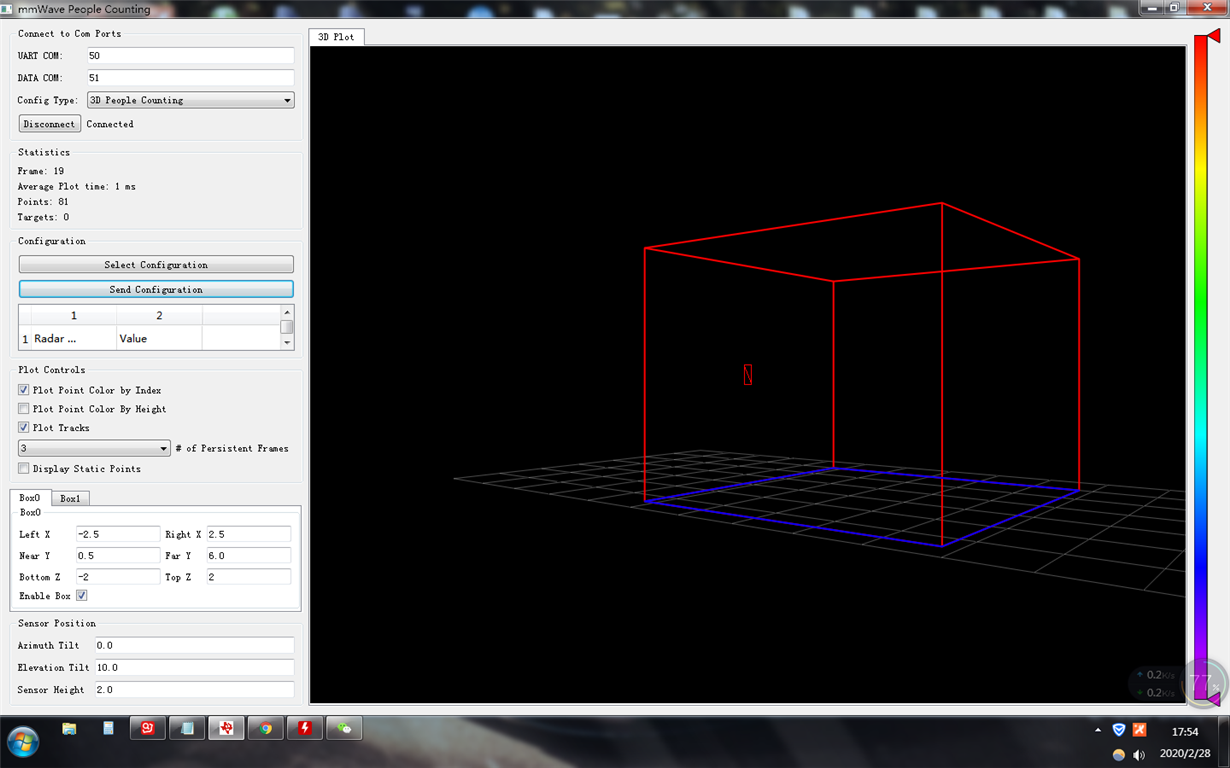Screen dimensions: 1230x768
Task: Show hidden system tray icons arrow
Action: [x=1099, y=731]
